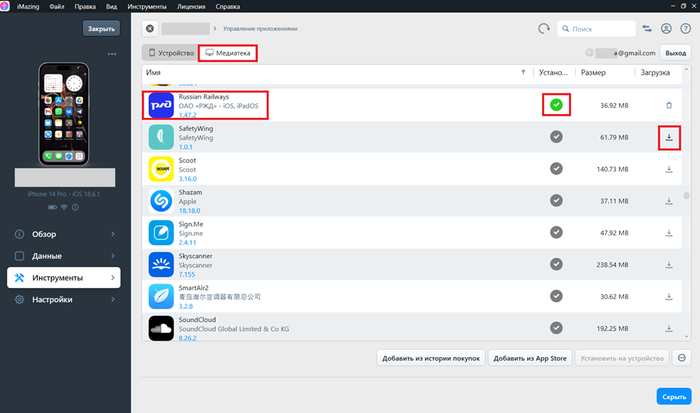Click the Загрузка column header
The image size is (700, 413).
[655, 72]
